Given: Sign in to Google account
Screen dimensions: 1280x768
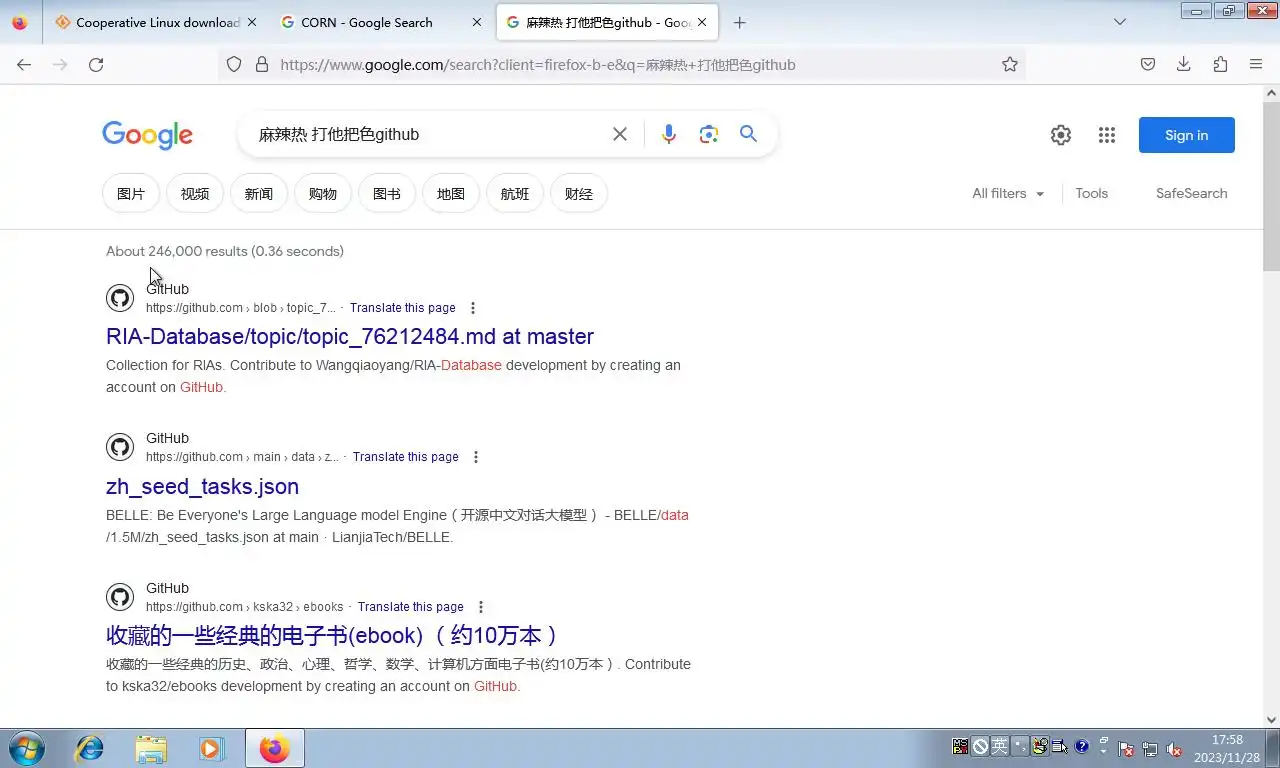Looking at the screenshot, I should [x=1186, y=135].
